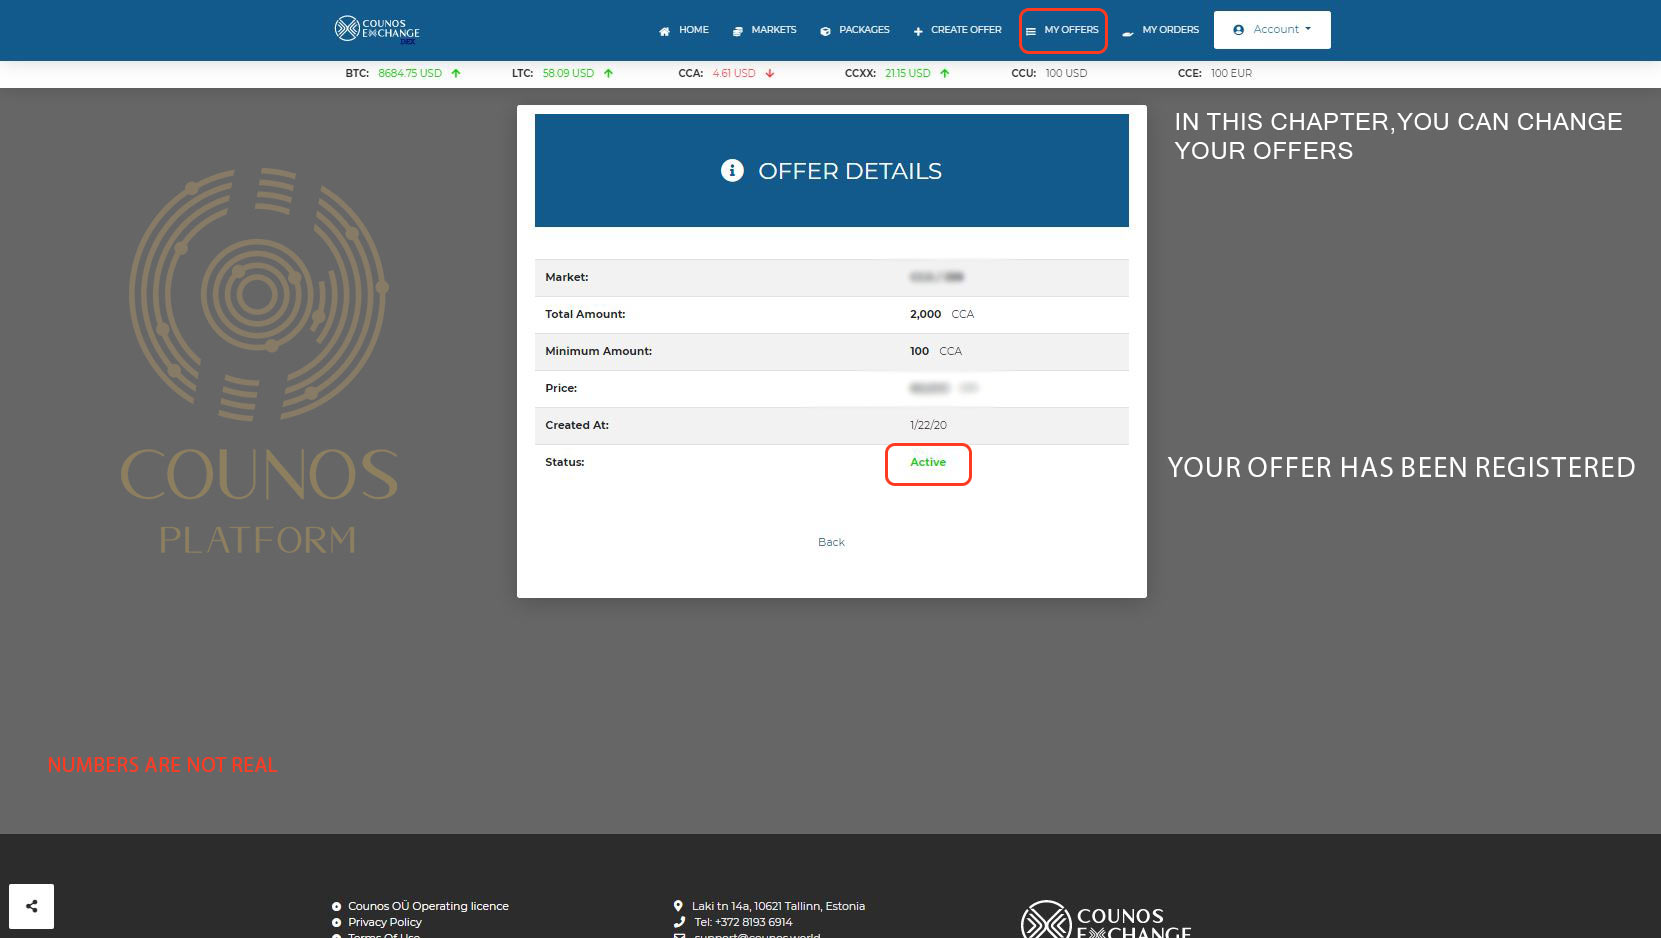
Task: Click the markets coins icon
Action: point(738,31)
